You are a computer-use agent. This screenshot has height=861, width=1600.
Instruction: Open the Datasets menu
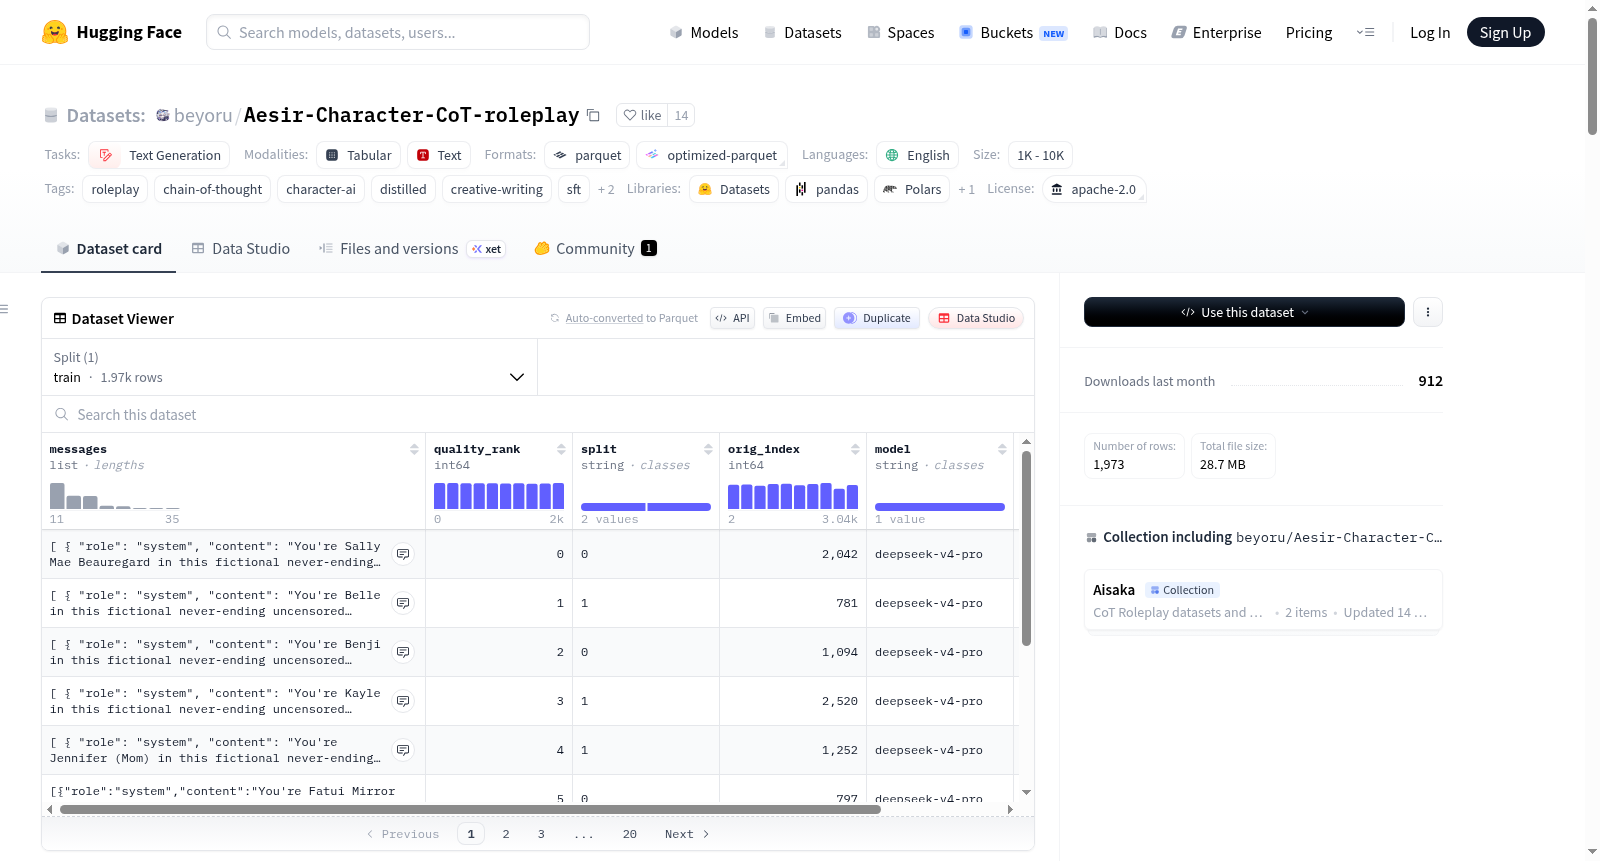pyautogui.click(x=802, y=33)
